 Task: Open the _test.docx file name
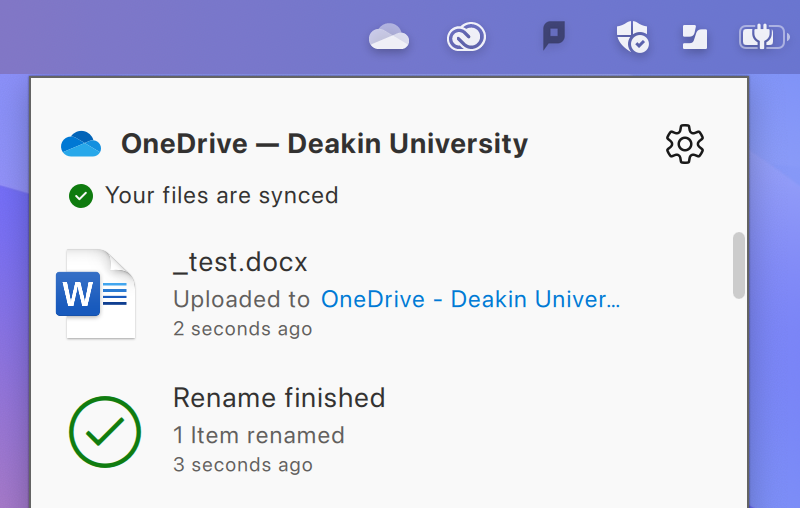240,262
